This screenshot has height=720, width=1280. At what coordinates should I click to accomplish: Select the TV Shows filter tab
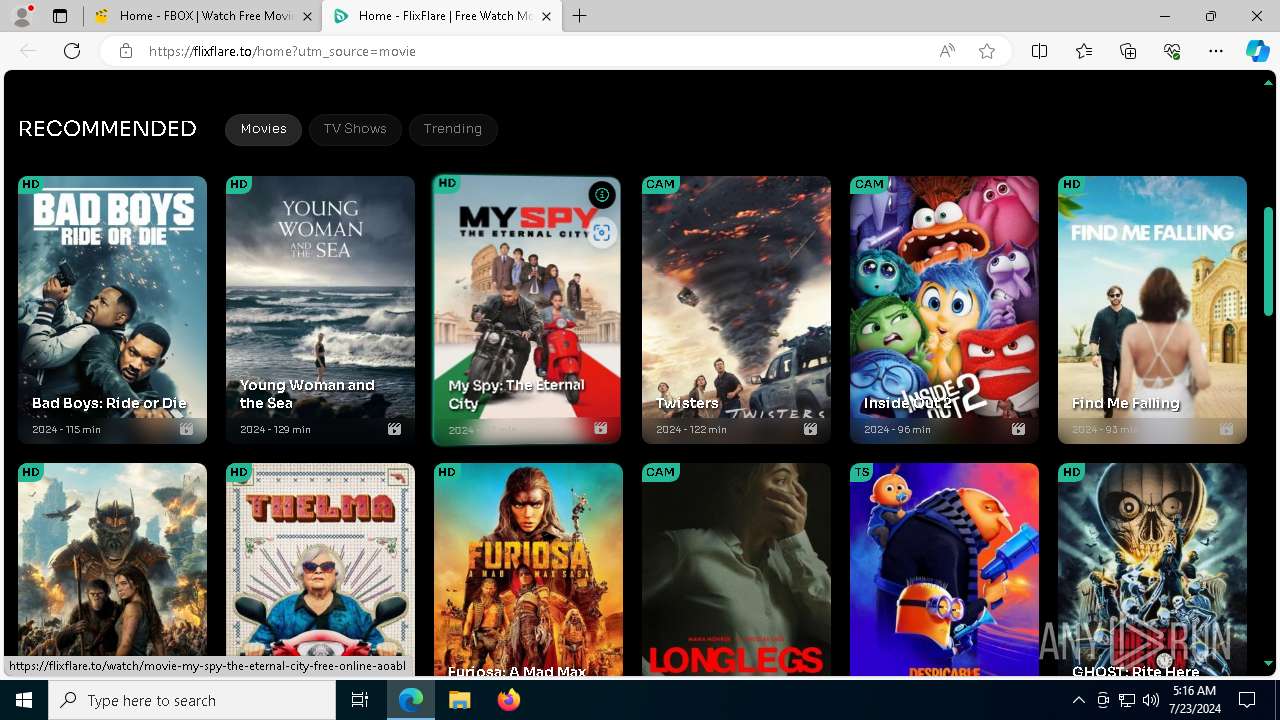coord(355,129)
